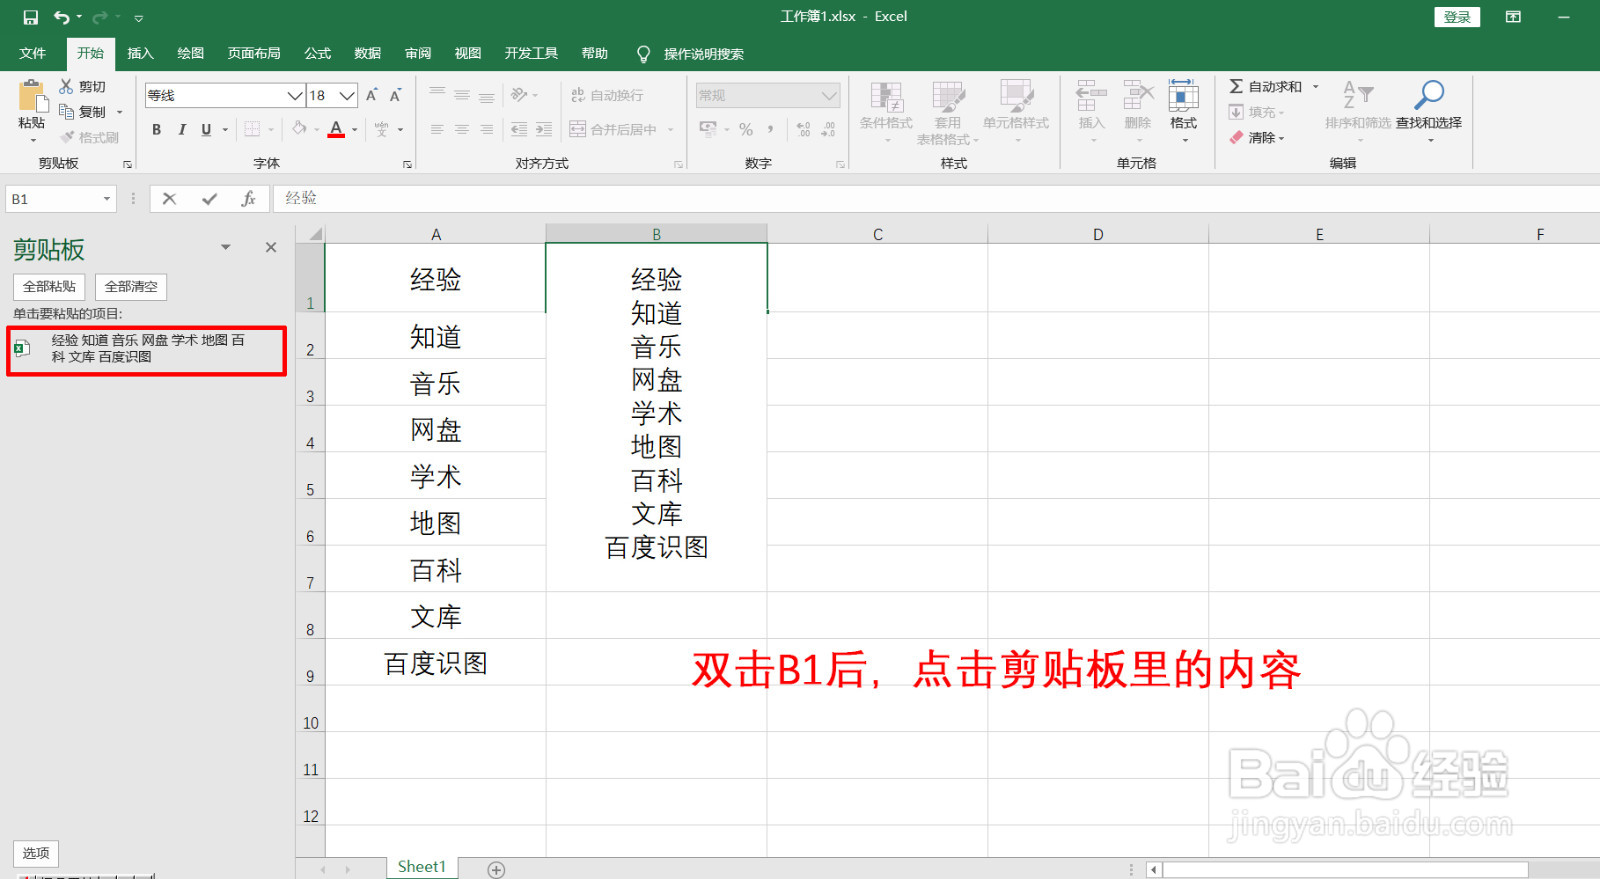The height and width of the screenshot is (879, 1600).
Task: Select the Sheet1 tab
Action: click(421, 867)
